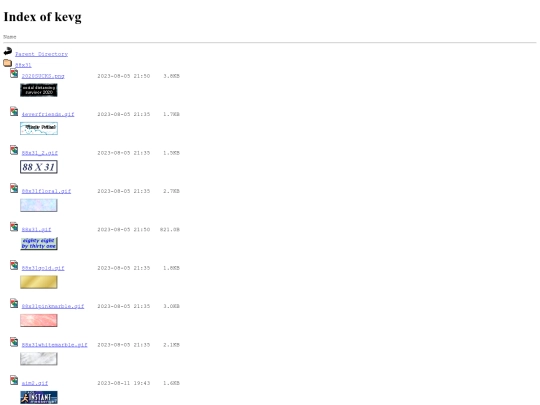Viewport: 540px width, 405px height.
Task: Open the .png file link above the black banner
Action: [43, 76]
